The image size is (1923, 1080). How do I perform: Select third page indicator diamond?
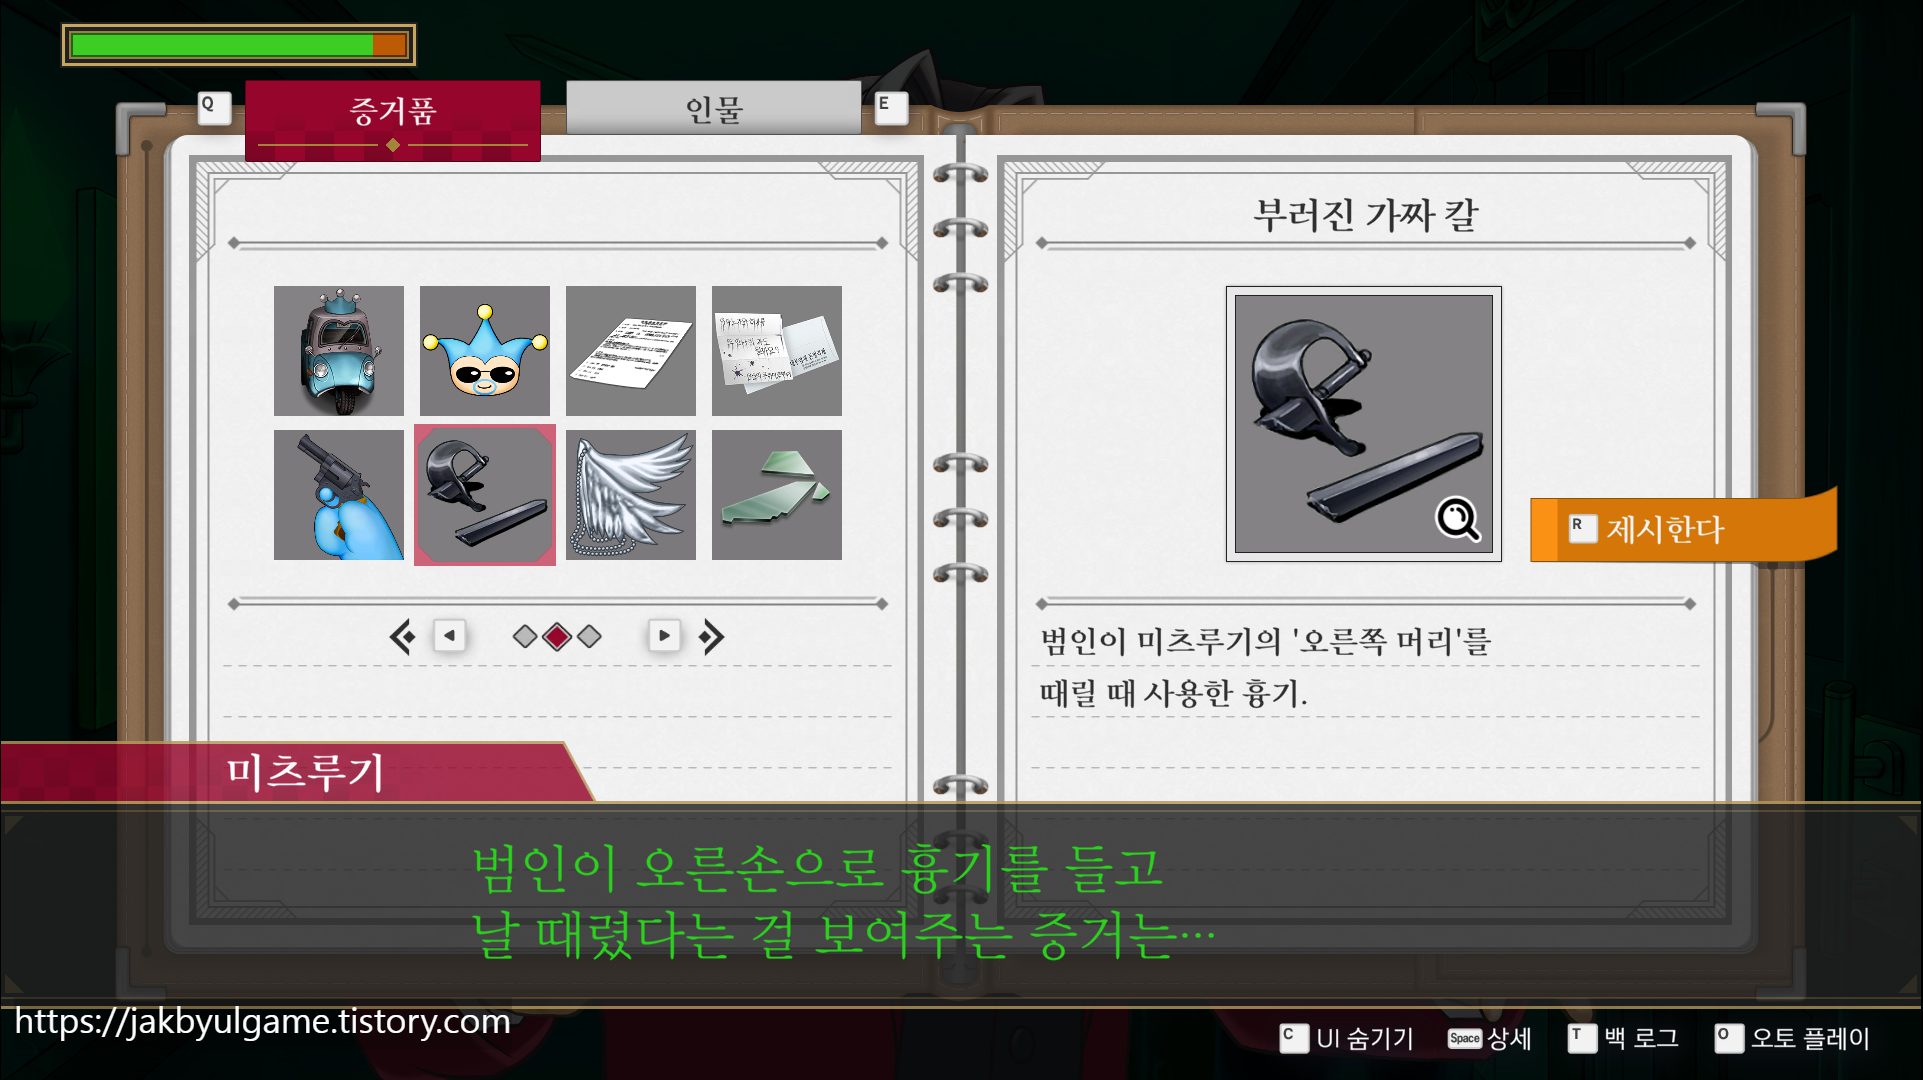tap(590, 637)
